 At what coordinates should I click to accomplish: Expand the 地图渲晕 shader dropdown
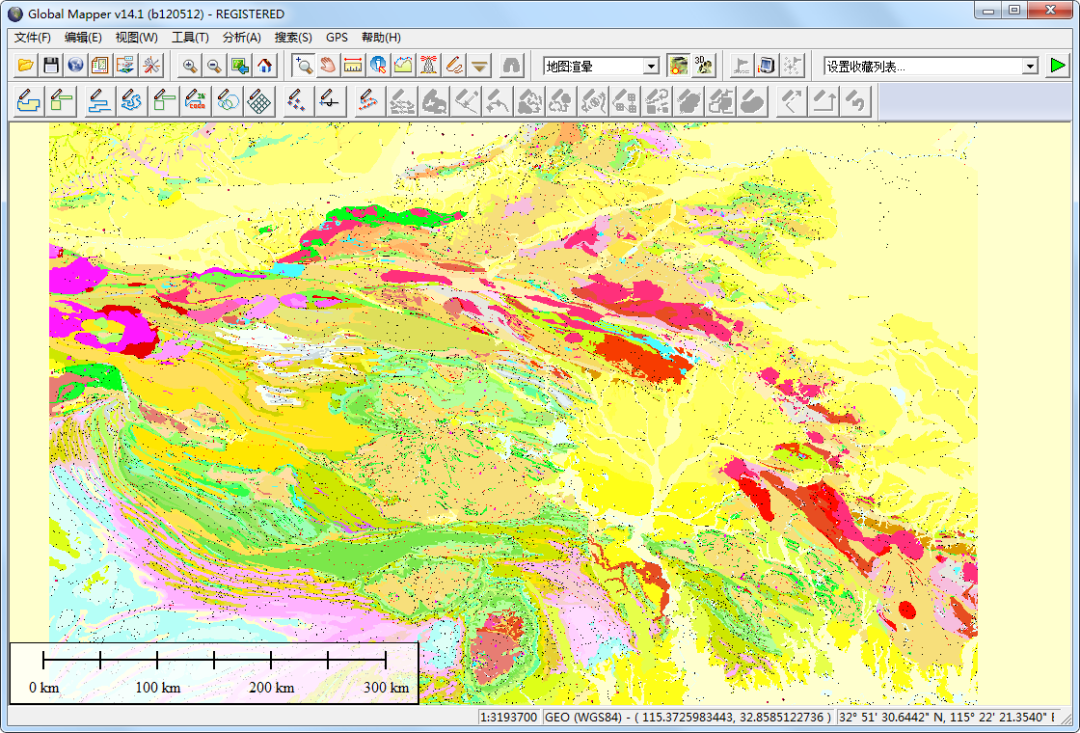tap(651, 66)
